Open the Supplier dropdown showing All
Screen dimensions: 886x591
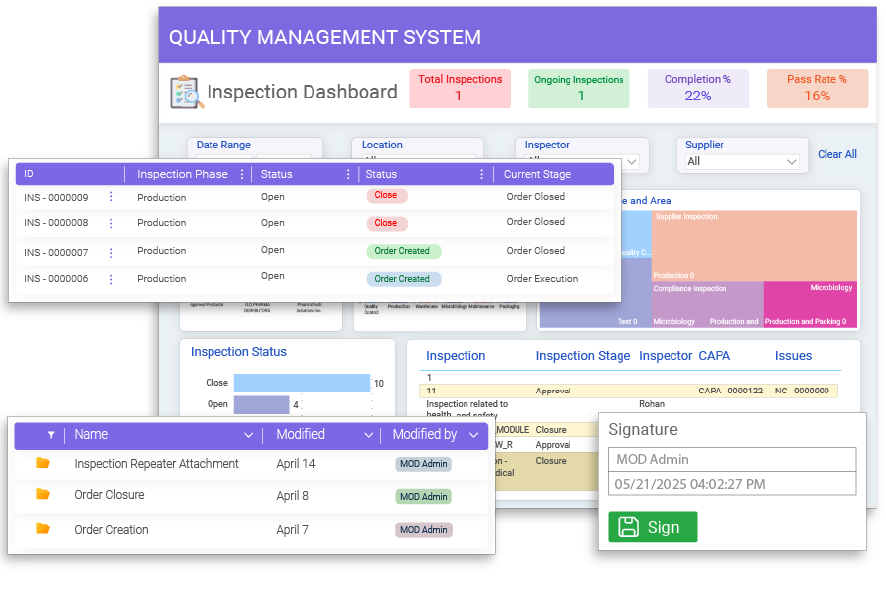coord(742,159)
